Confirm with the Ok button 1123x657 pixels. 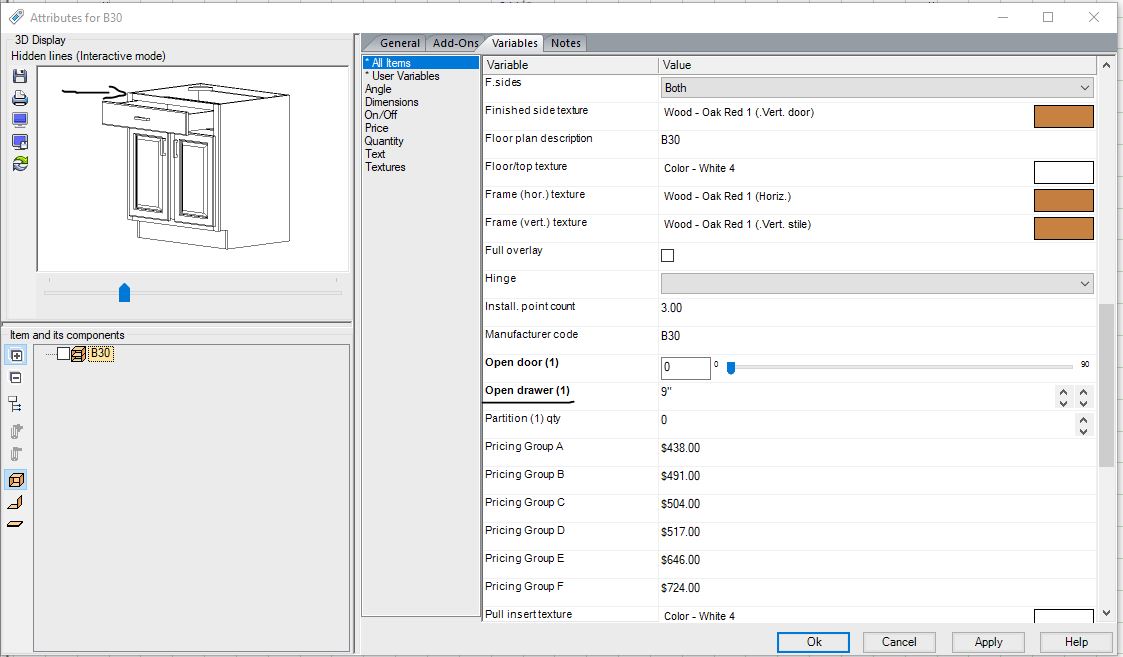[814, 642]
